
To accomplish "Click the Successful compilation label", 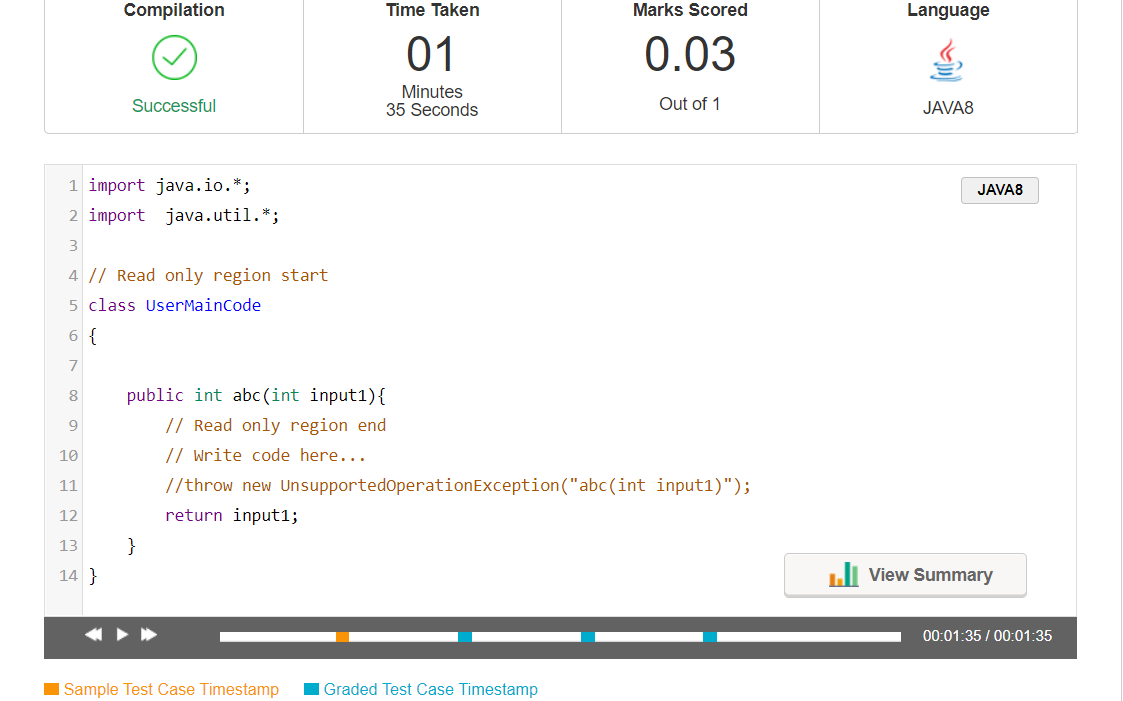I will pos(174,105).
